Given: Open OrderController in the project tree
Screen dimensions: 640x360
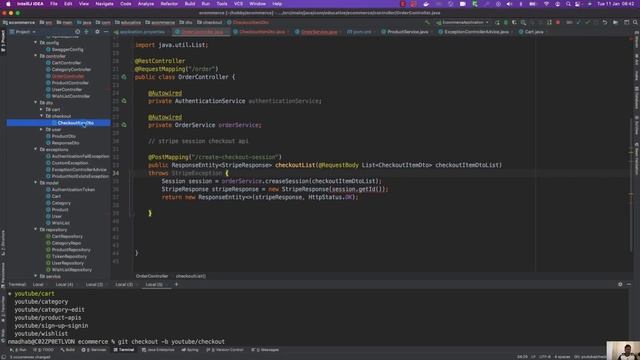Looking at the screenshot, I should click(x=68, y=76).
